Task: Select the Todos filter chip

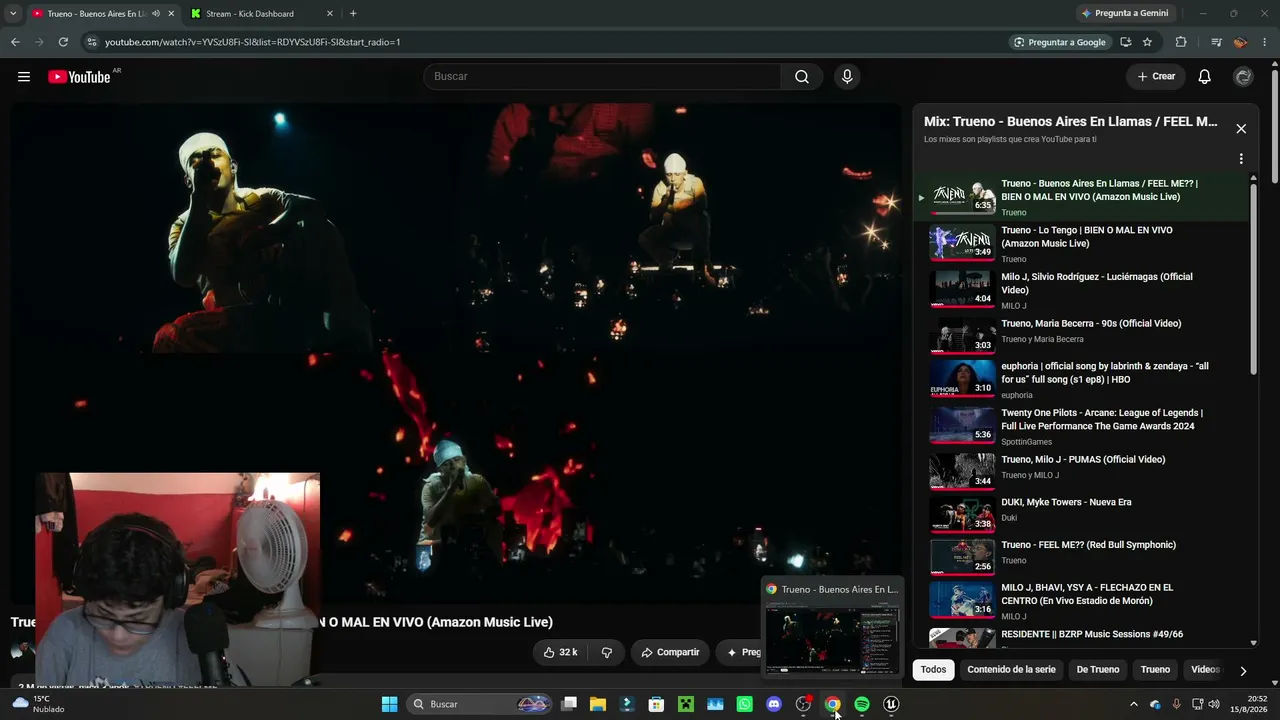Action: (933, 670)
